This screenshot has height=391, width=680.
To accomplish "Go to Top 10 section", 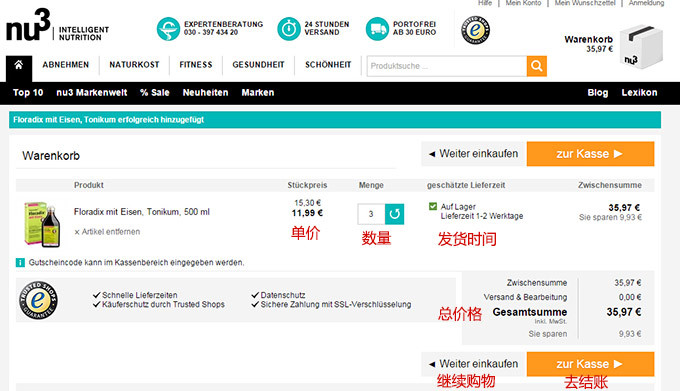I will (x=28, y=92).
